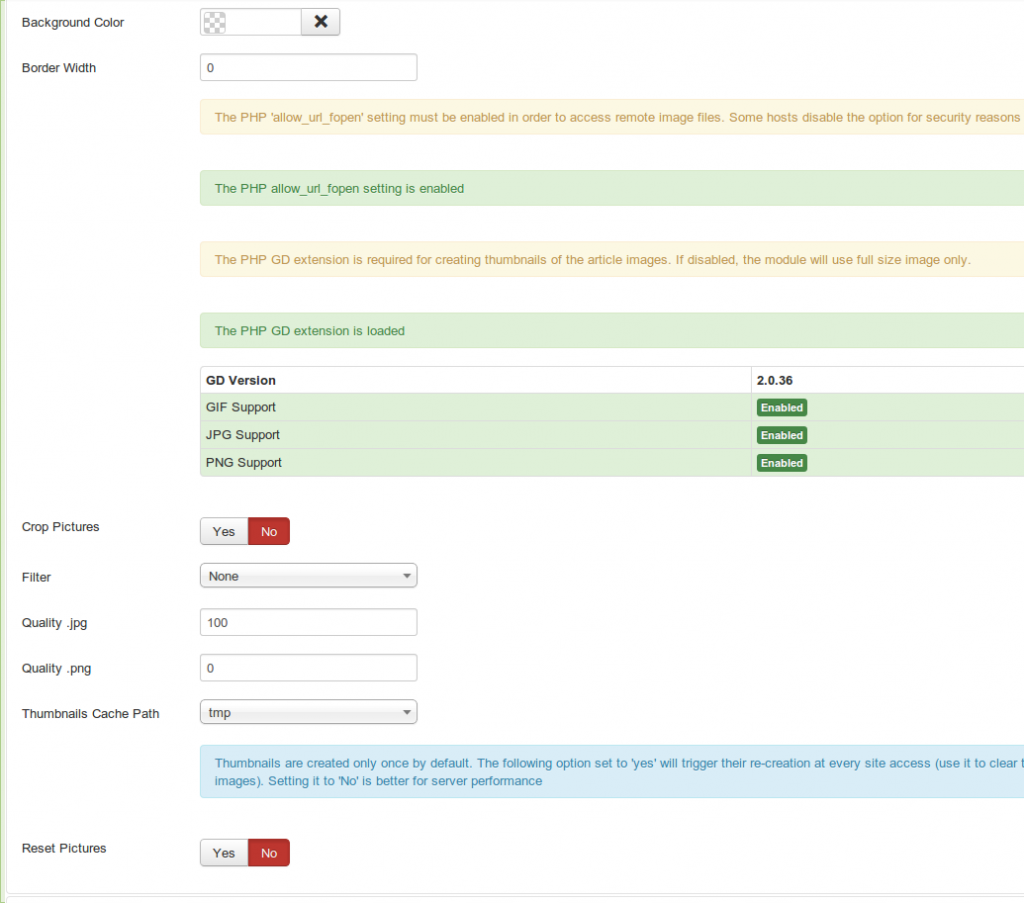
Task: Click the Quality .png input field
Action: [308, 667]
